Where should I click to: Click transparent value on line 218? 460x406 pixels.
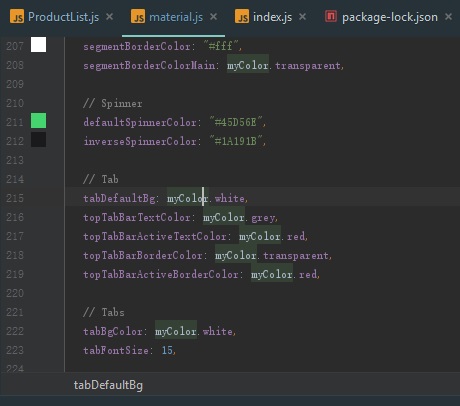pos(296,255)
